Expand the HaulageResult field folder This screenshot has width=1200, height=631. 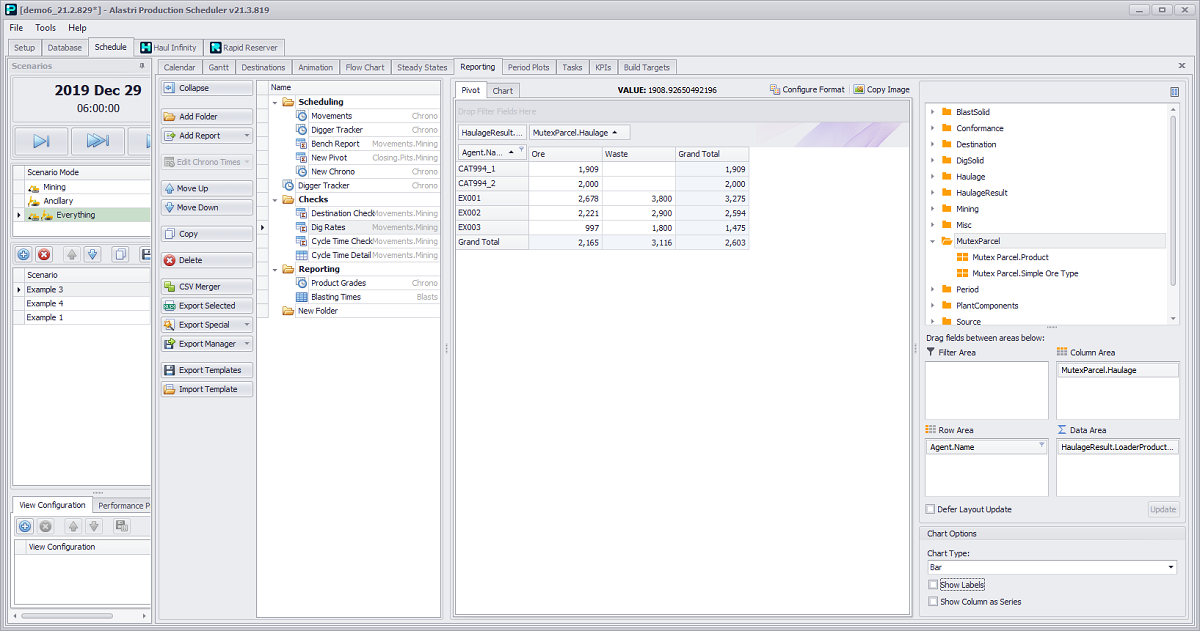click(933, 193)
